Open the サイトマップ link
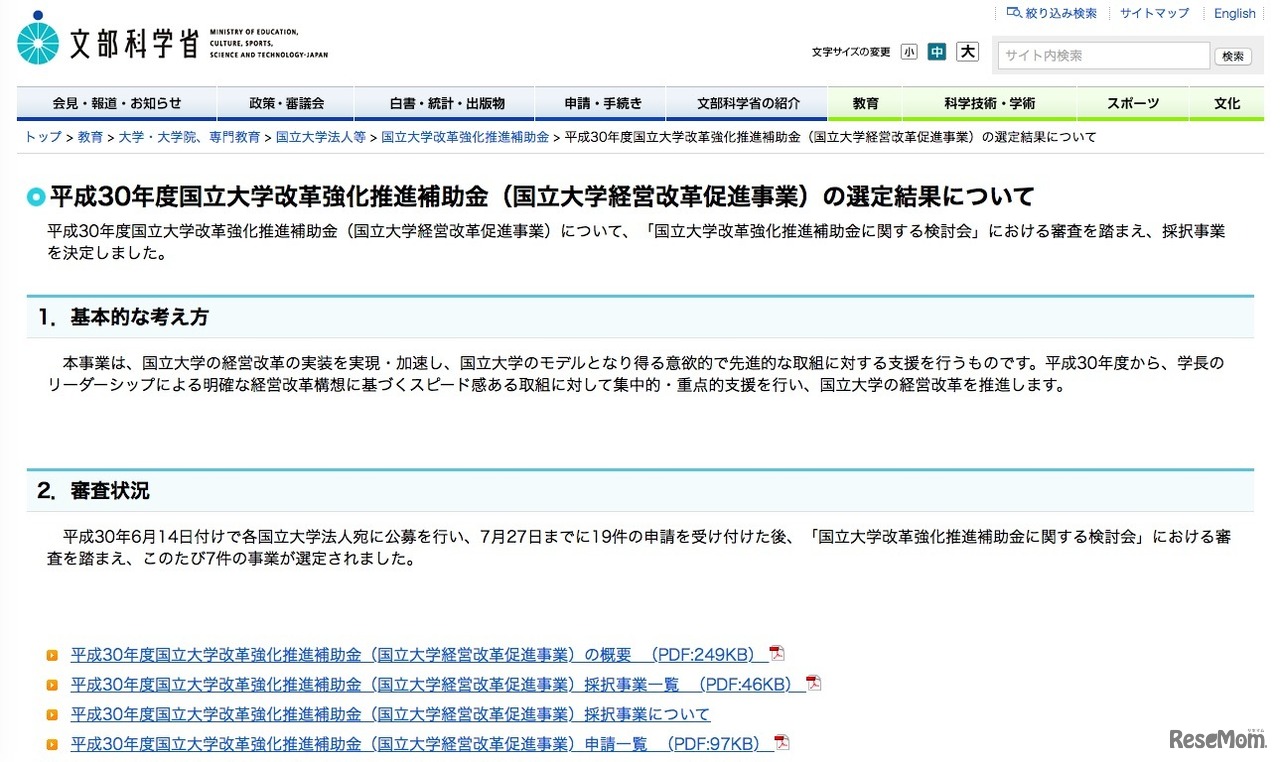The height and width of the screenshot is (762, 1280). pyautogui.click(x=1155, y=13)
